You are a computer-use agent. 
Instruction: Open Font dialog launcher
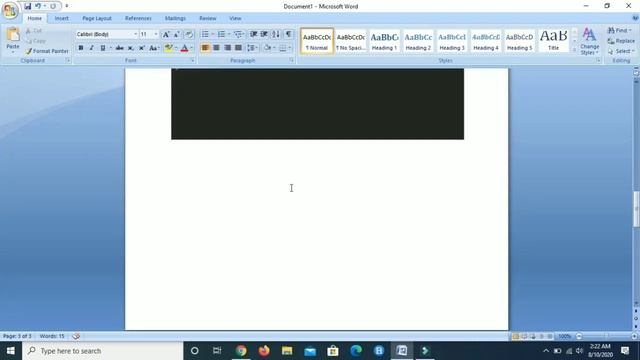click(x=192, y=60)
